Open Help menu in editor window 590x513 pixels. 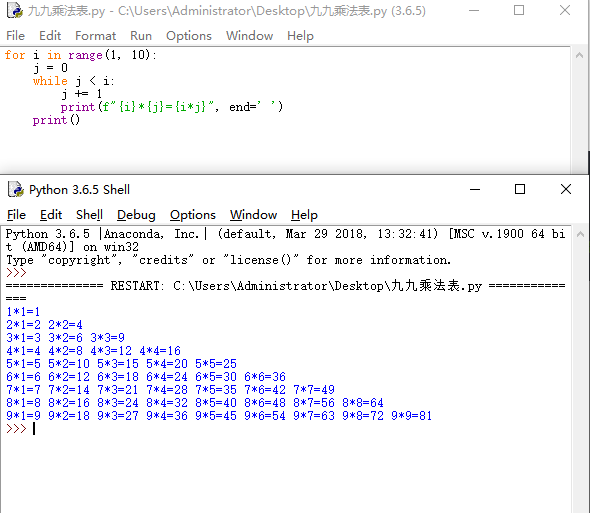pos(300,36)
